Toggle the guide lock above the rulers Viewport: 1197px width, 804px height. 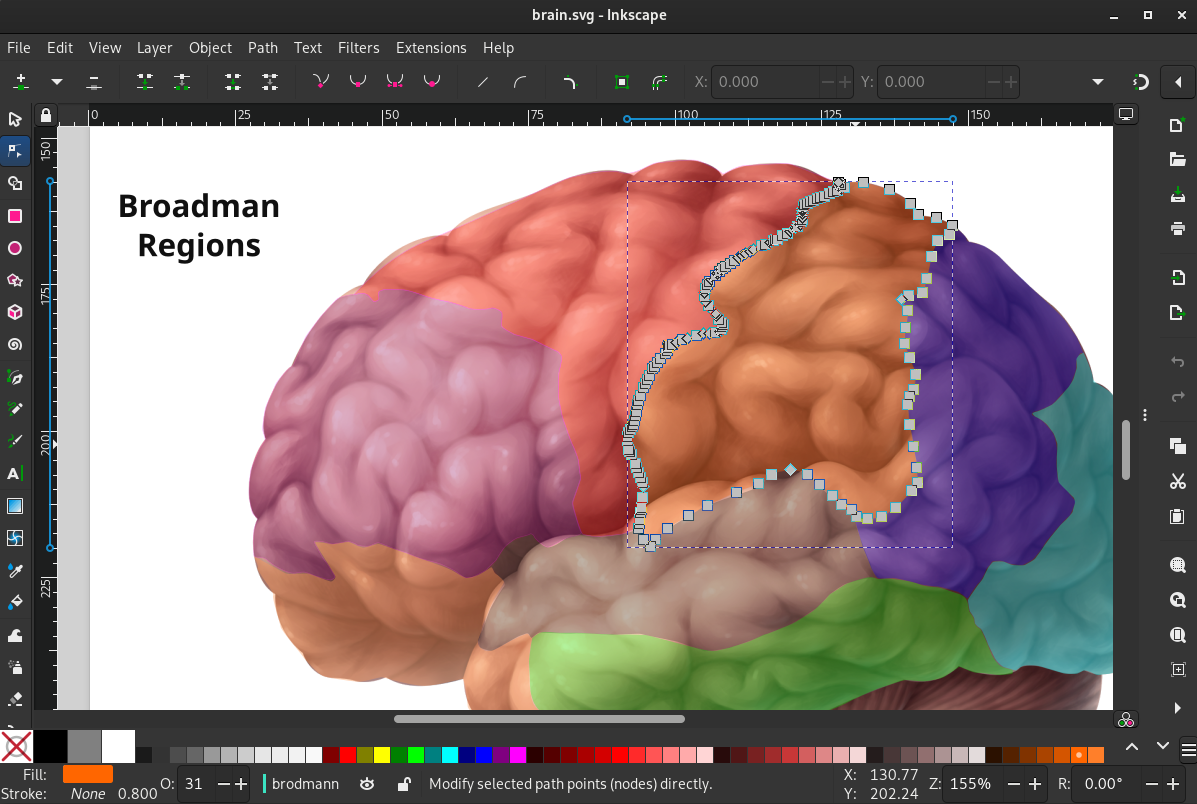46,115
